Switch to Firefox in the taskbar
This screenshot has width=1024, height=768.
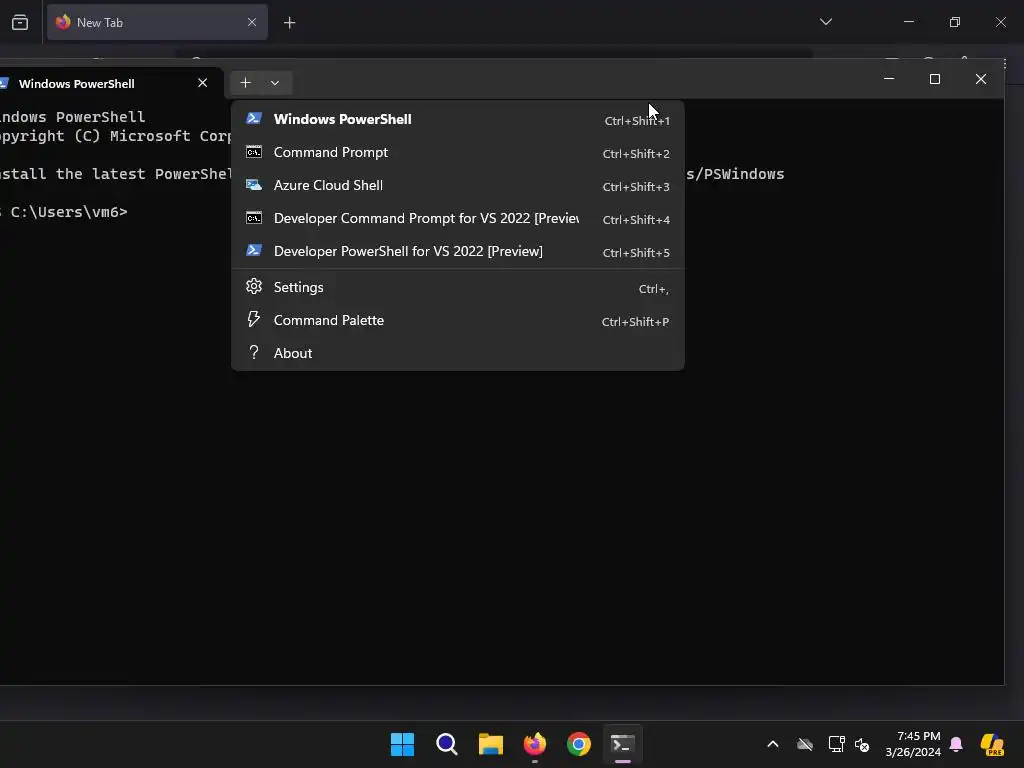[535, 744]
